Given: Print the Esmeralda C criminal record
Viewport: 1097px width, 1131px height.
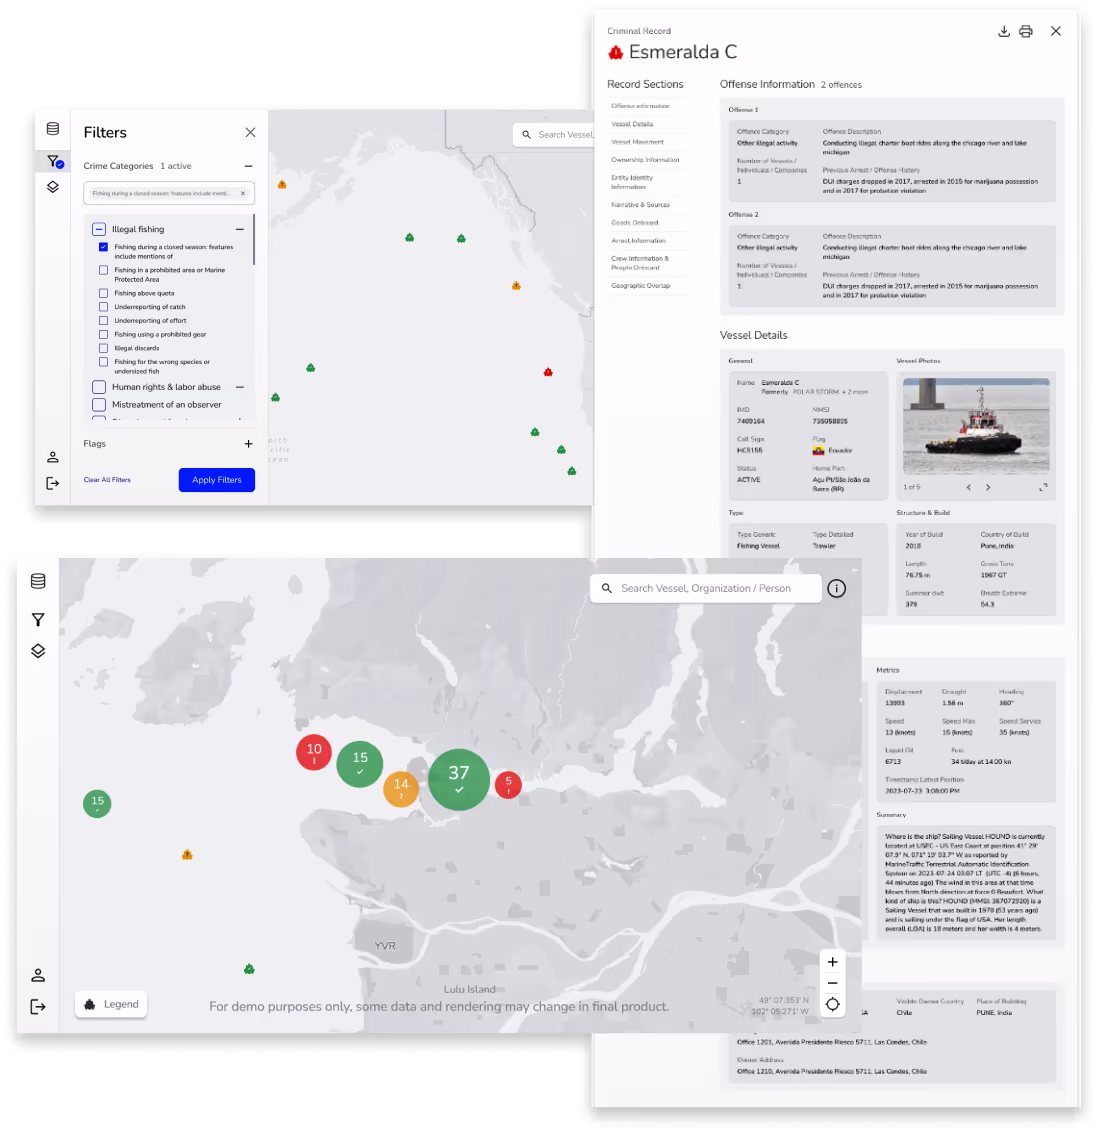Looking at the screenshot, I should (x=1026, y=31).
